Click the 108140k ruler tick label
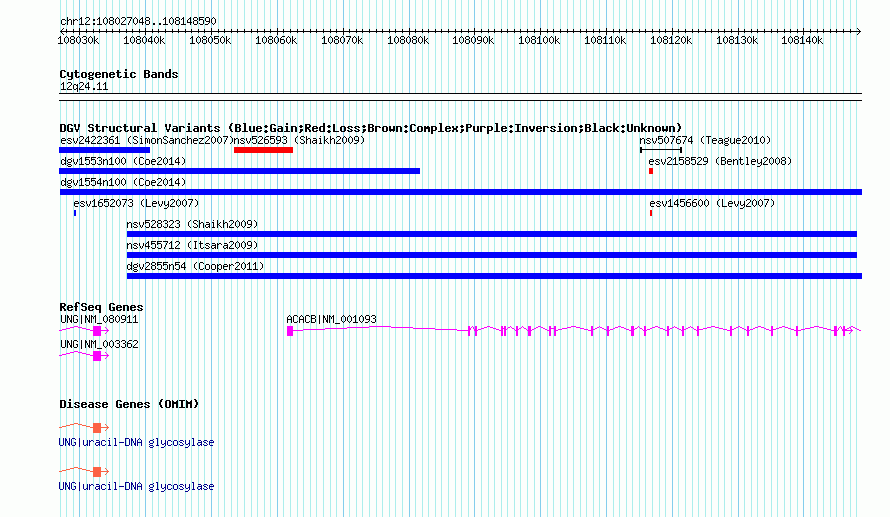The height and width of the screenshot is (517, 890). click(802, 41)
